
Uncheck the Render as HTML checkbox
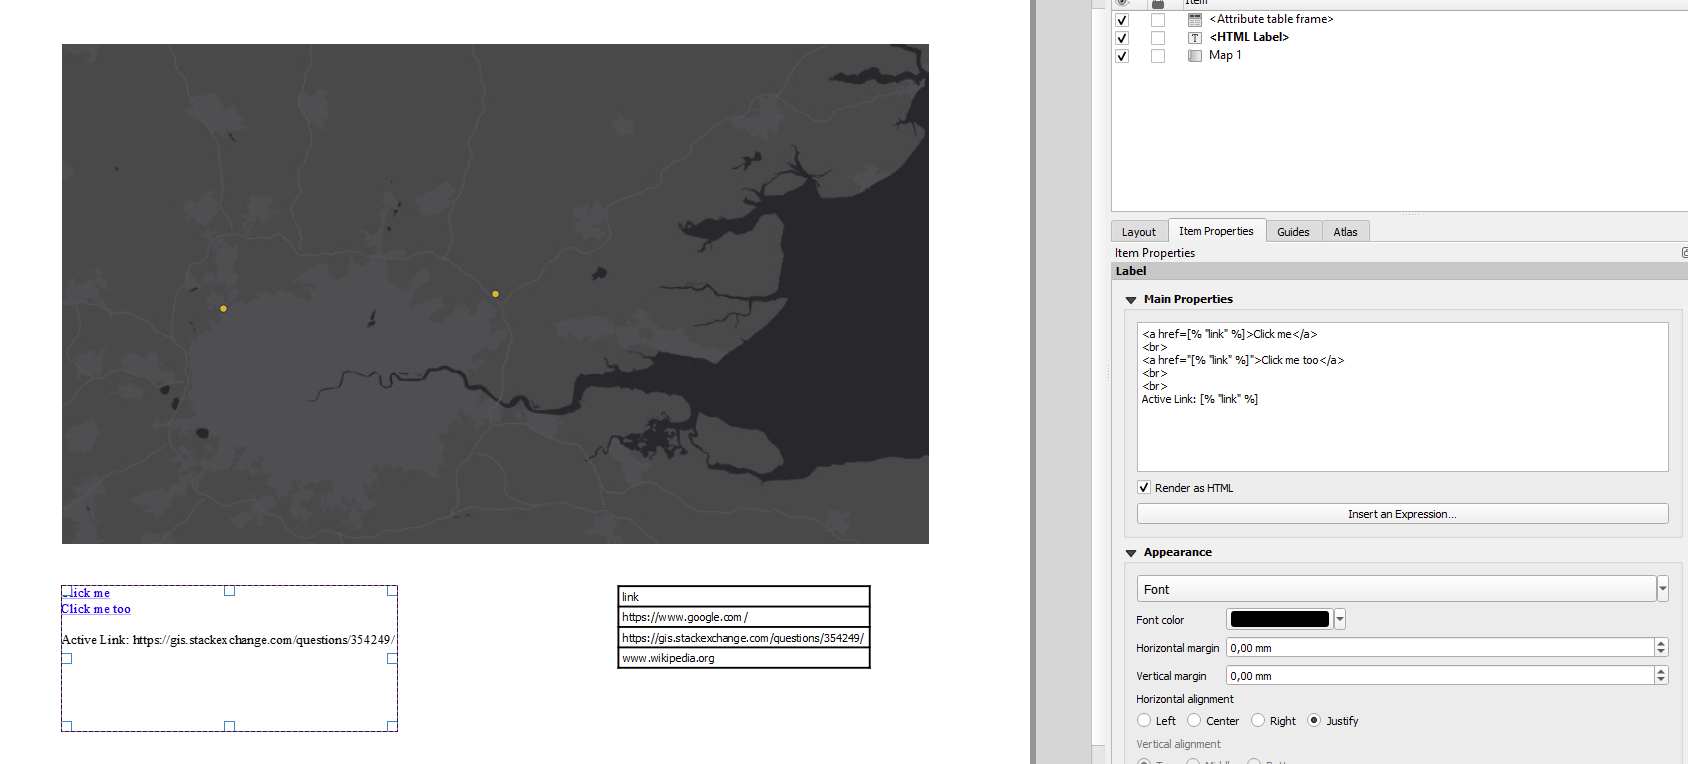click(x=1144, y=488)
